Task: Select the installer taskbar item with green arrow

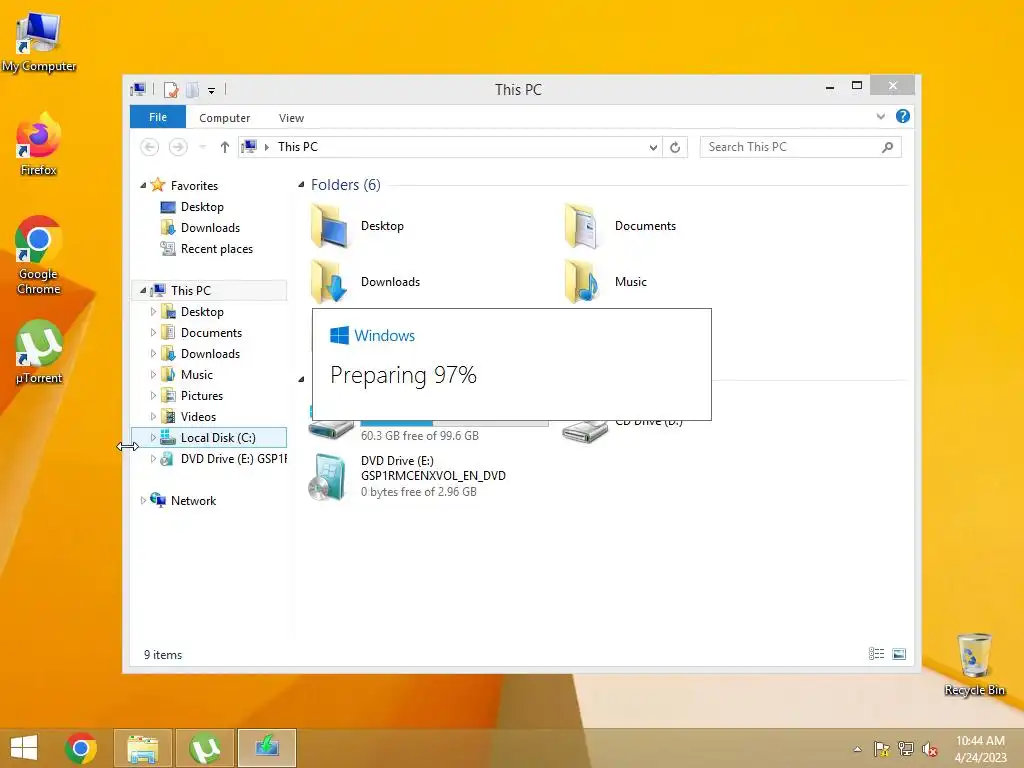Action: click(x=267, y=748)
